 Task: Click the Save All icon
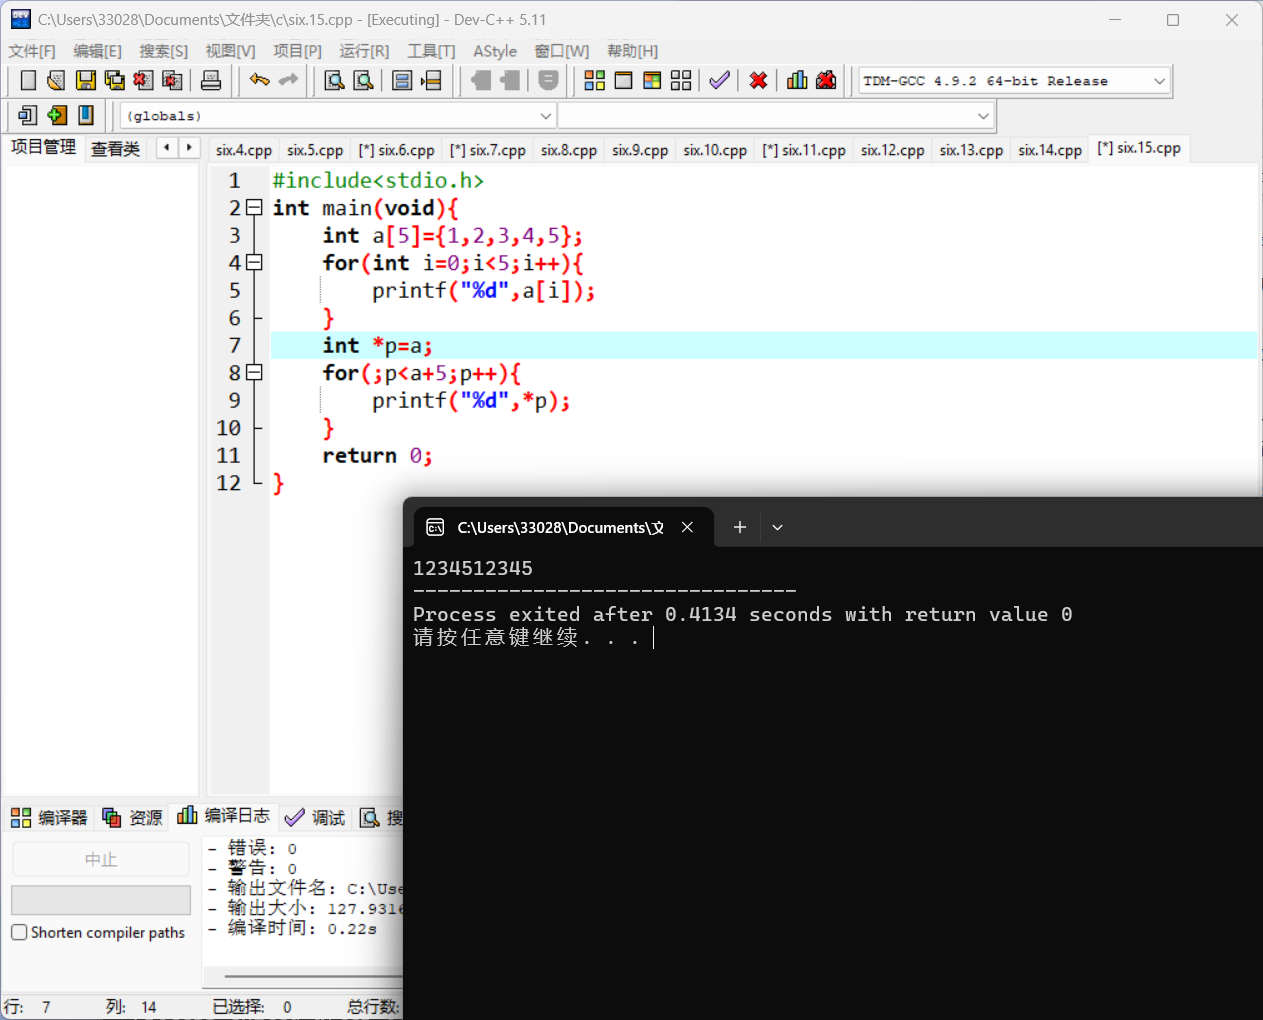coord(115,81)
